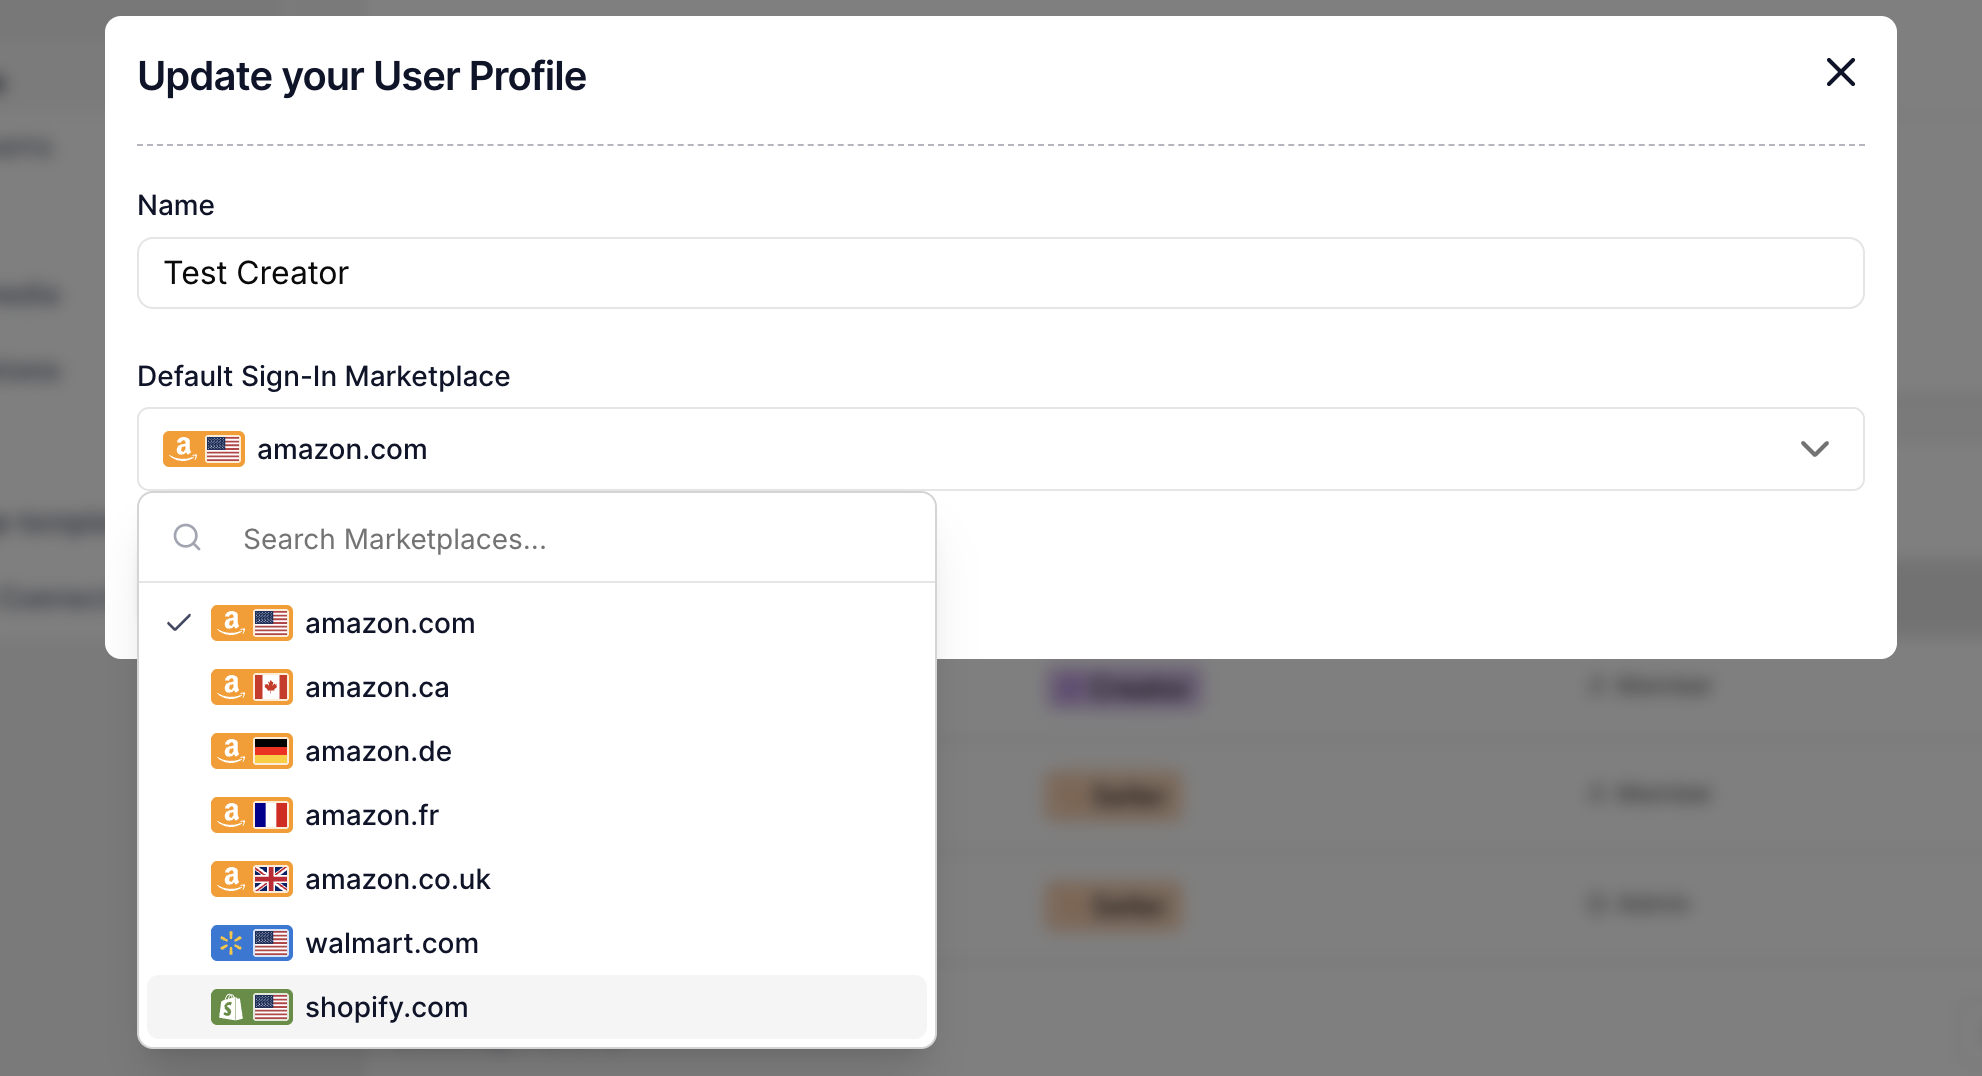Click the amazon.com US flag icon
This screenshot has width=1982, height=1076.
tap(272, 623)
